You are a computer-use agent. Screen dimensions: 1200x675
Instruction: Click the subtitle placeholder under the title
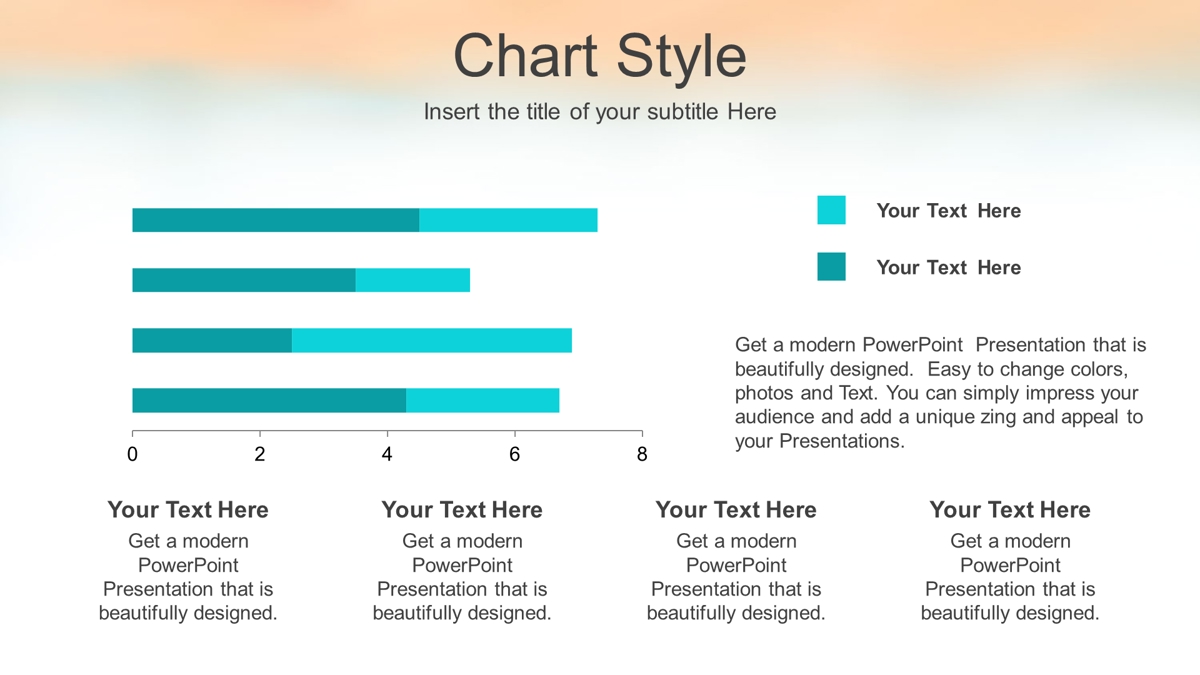click(x=600, y=112)
